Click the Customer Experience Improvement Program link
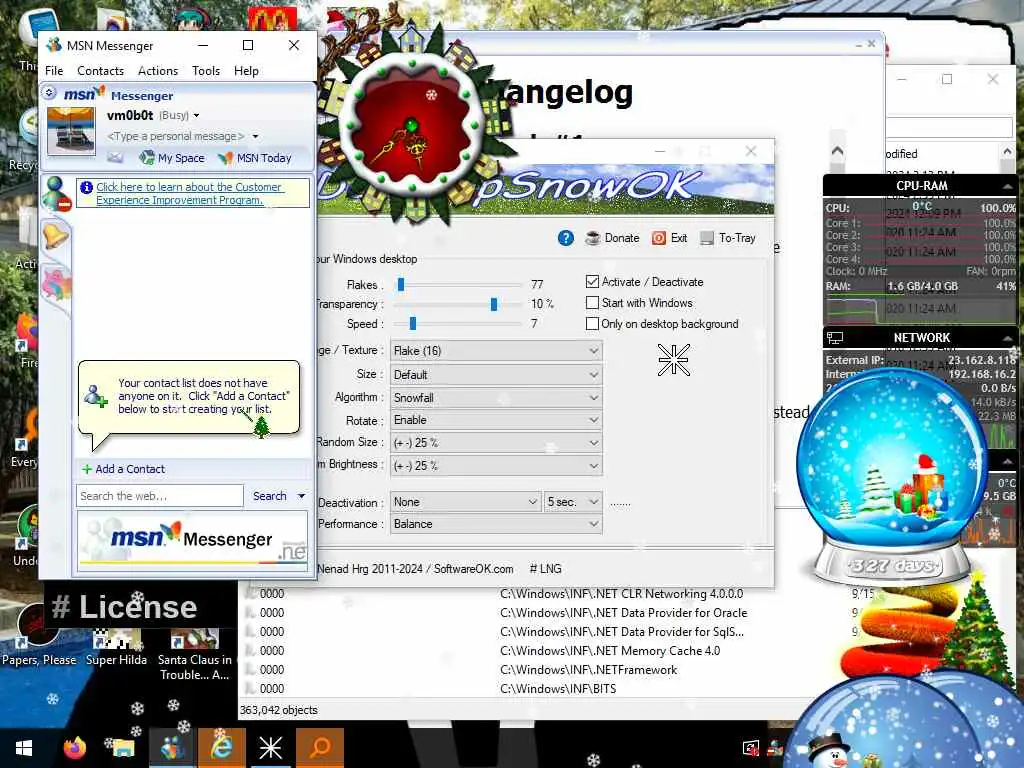 189,193
